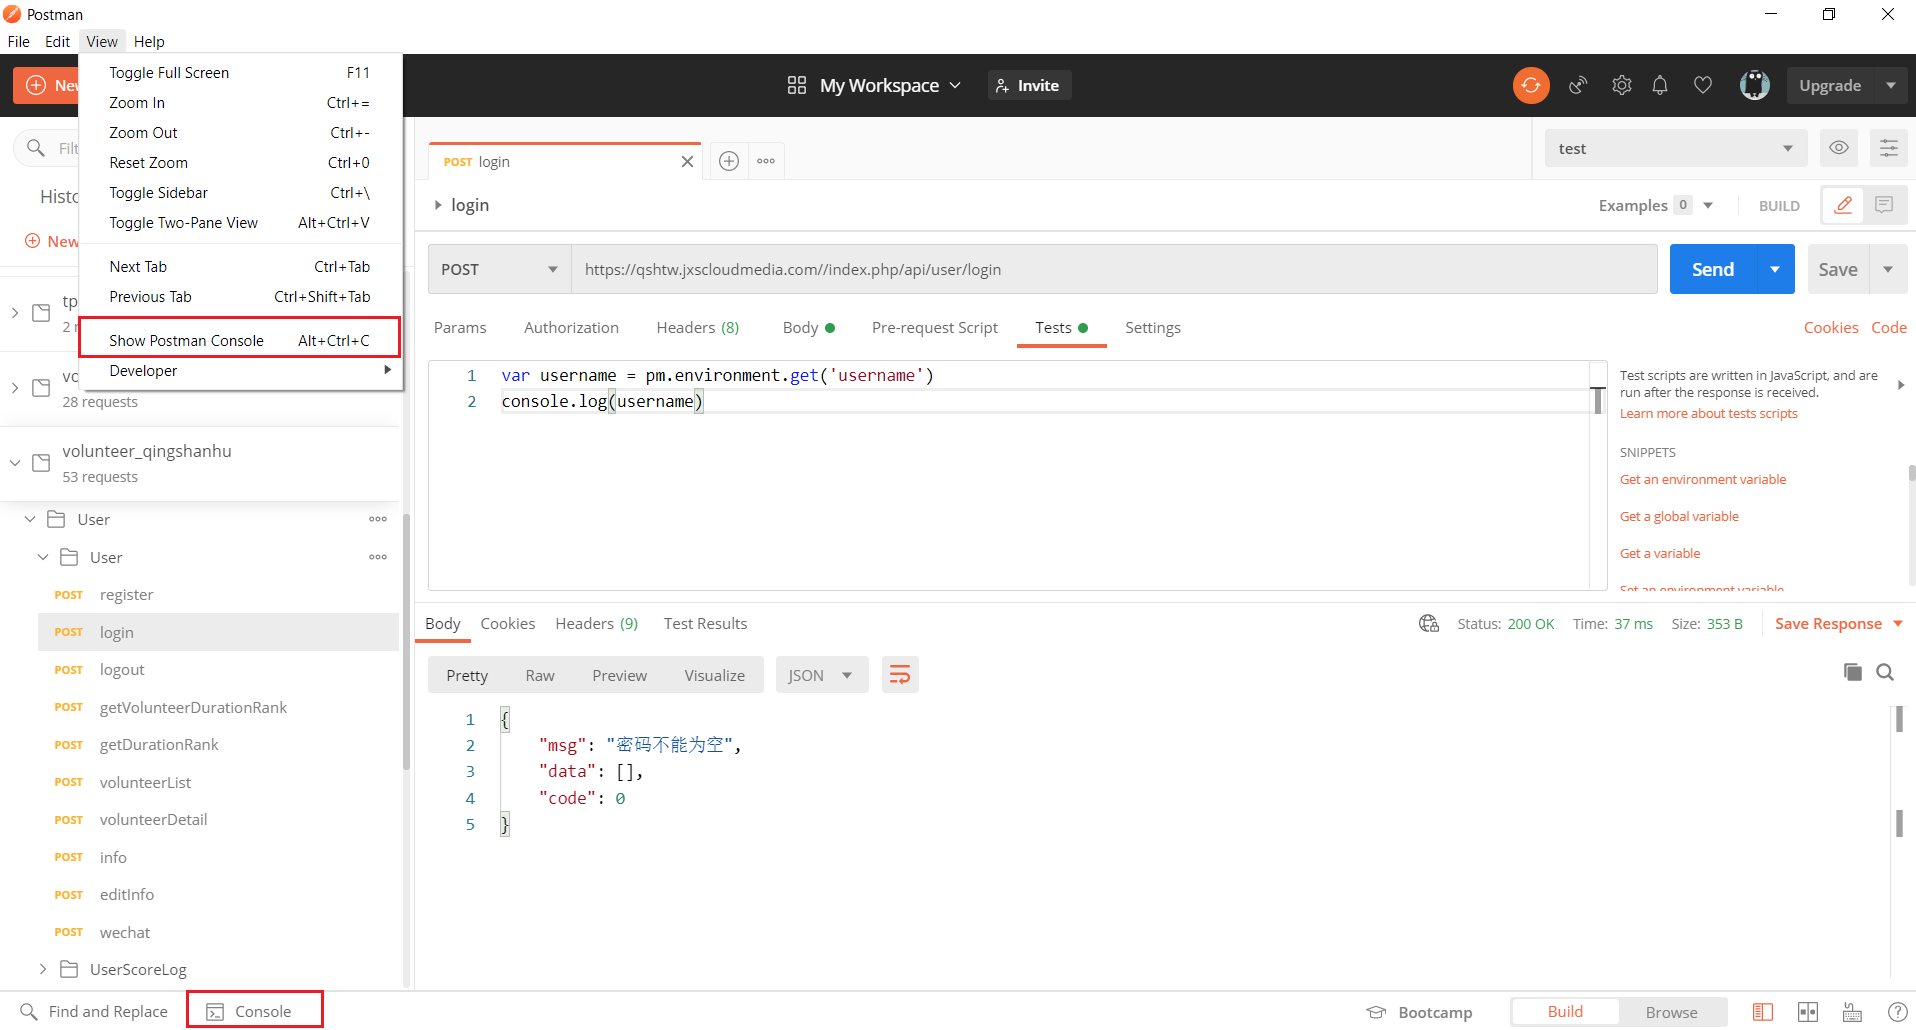Click the edit pencil icon beside BUILD

(x=1843, y=205)
